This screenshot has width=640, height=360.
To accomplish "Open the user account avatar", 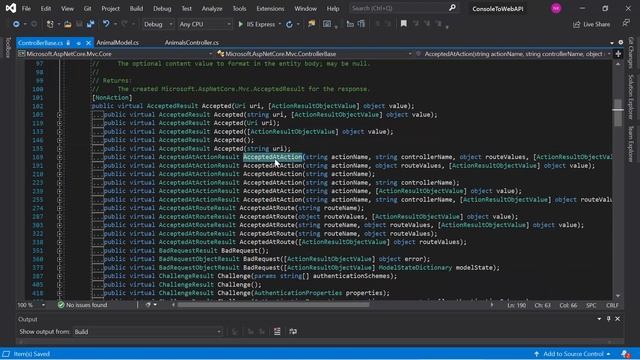I will pos(556,8).
